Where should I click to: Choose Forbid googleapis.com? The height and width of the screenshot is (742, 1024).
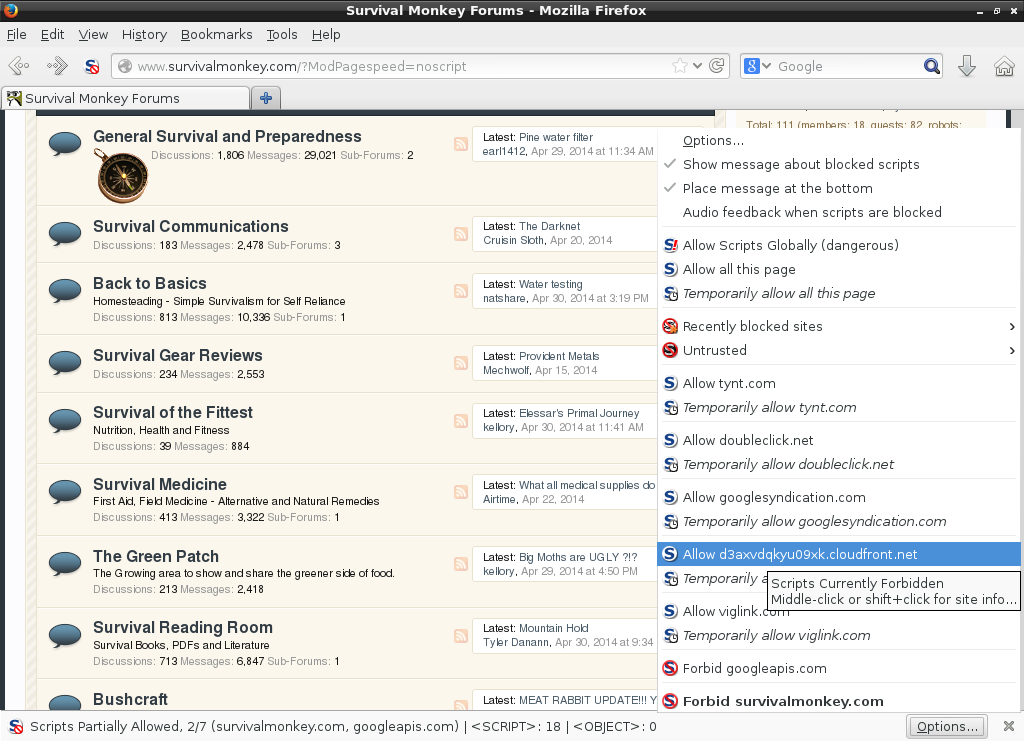(839, 668)
